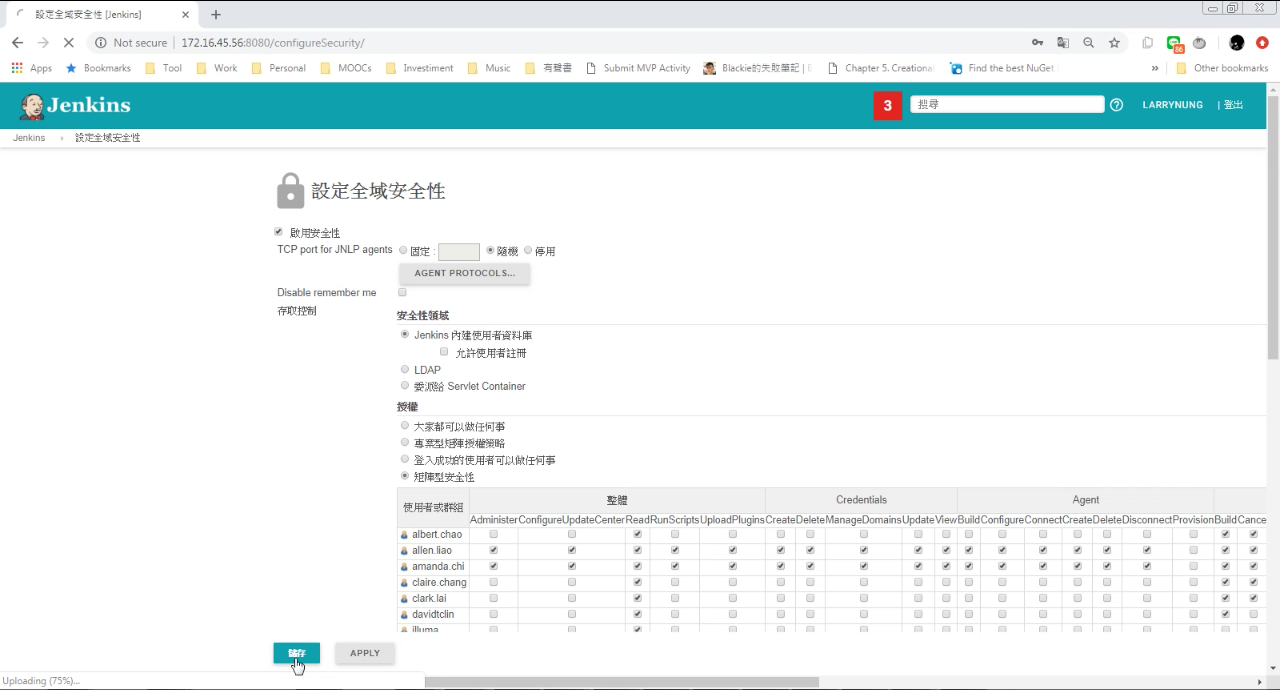Bookmark this page with the star icon
Viewport: 1280px width, 690px height.
coord(1114,43)
